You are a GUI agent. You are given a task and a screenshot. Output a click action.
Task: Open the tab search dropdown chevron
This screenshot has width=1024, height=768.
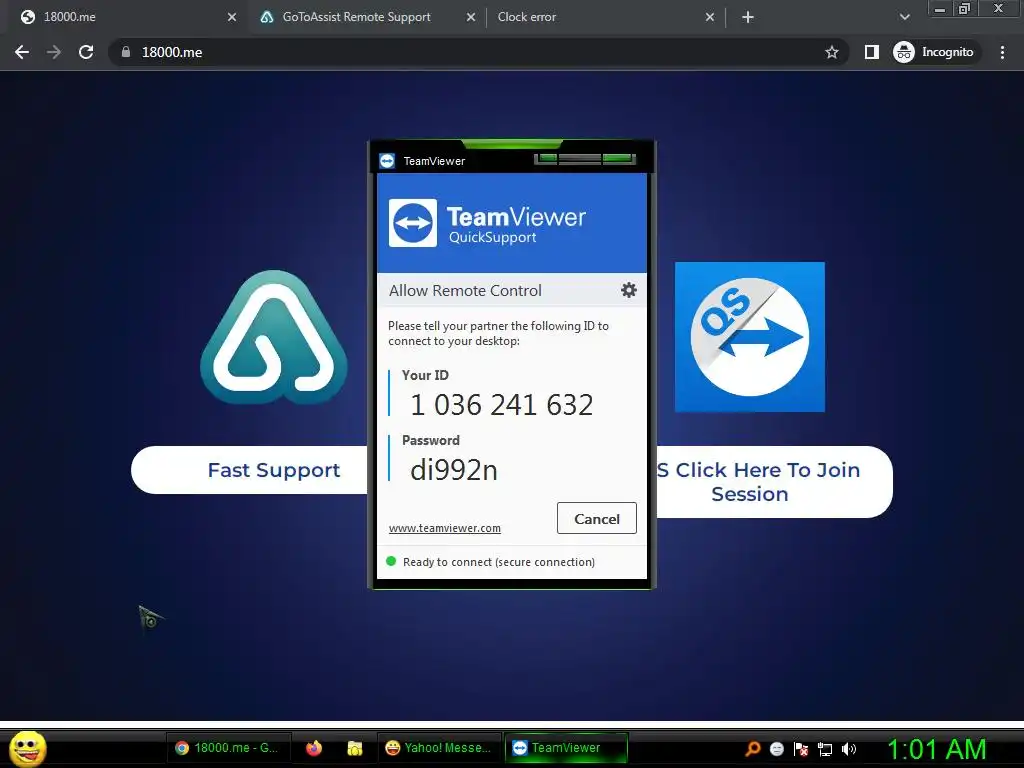click(x=904, y=18)
